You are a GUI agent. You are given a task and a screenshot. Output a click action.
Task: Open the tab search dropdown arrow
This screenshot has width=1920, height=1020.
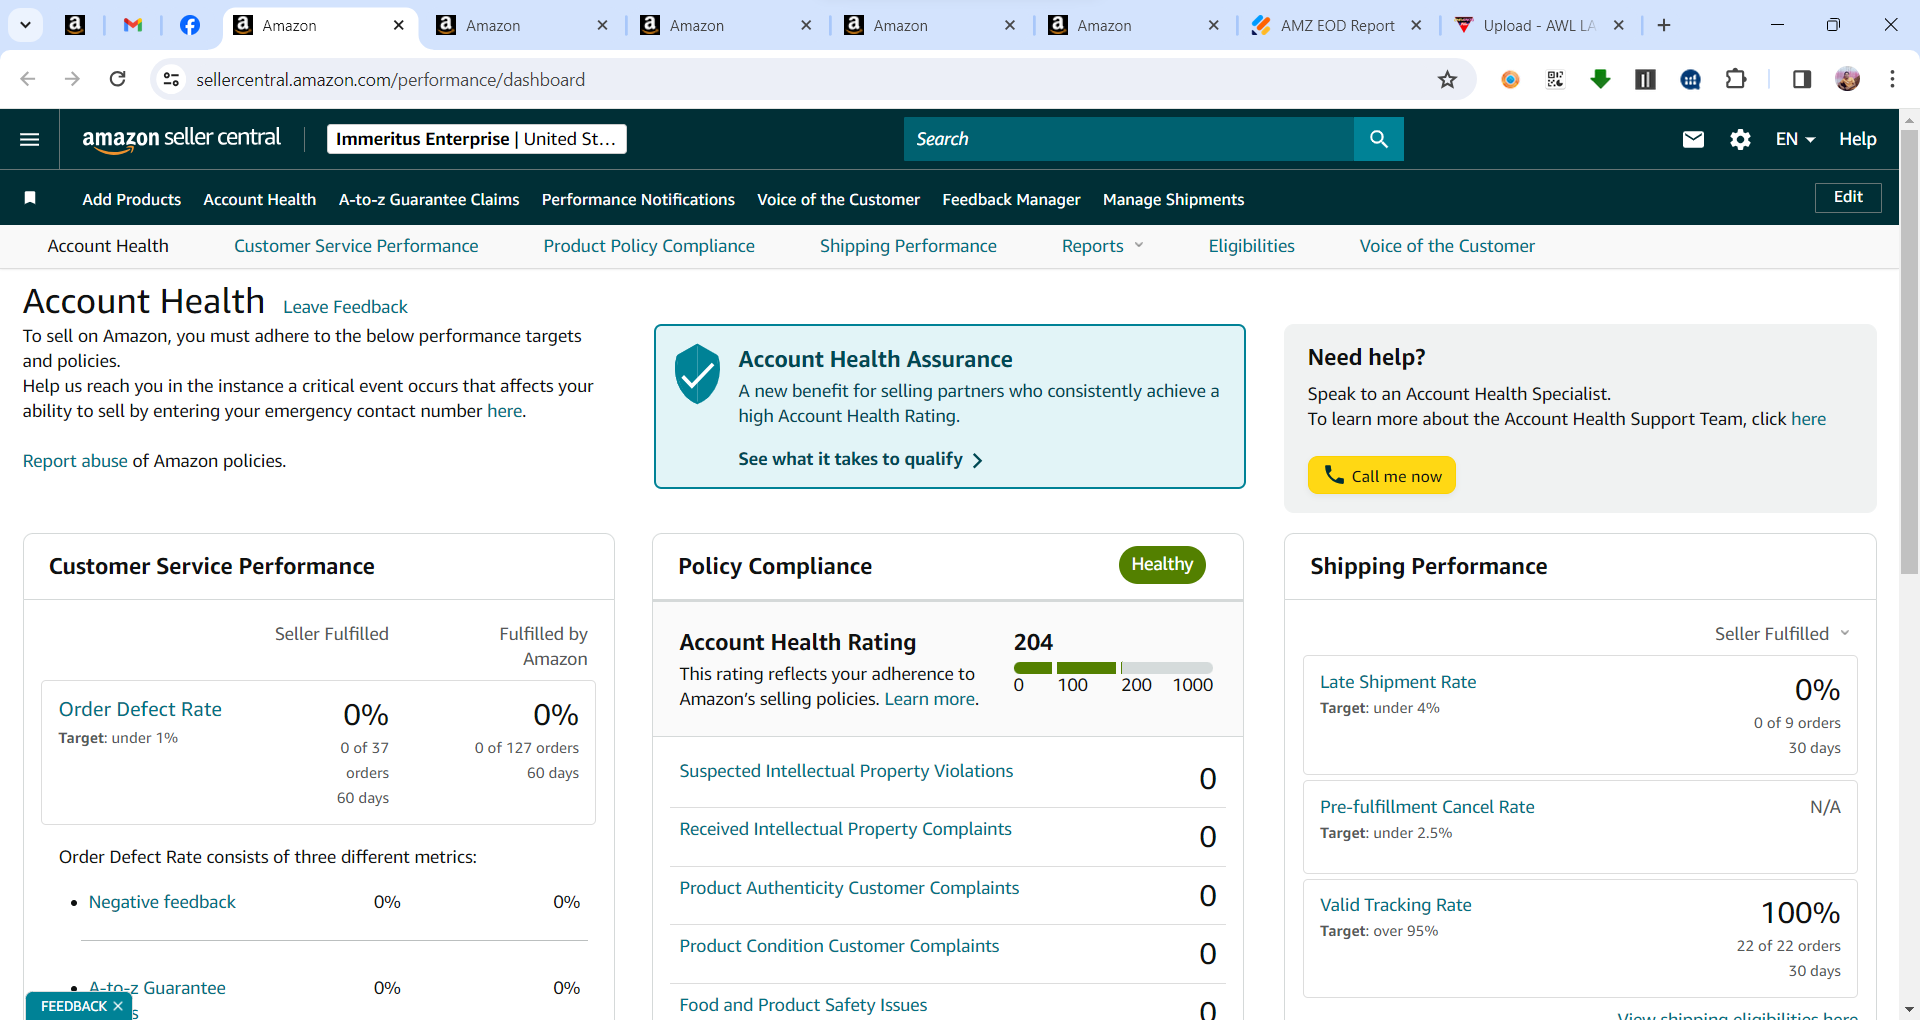tap(25, 25)
